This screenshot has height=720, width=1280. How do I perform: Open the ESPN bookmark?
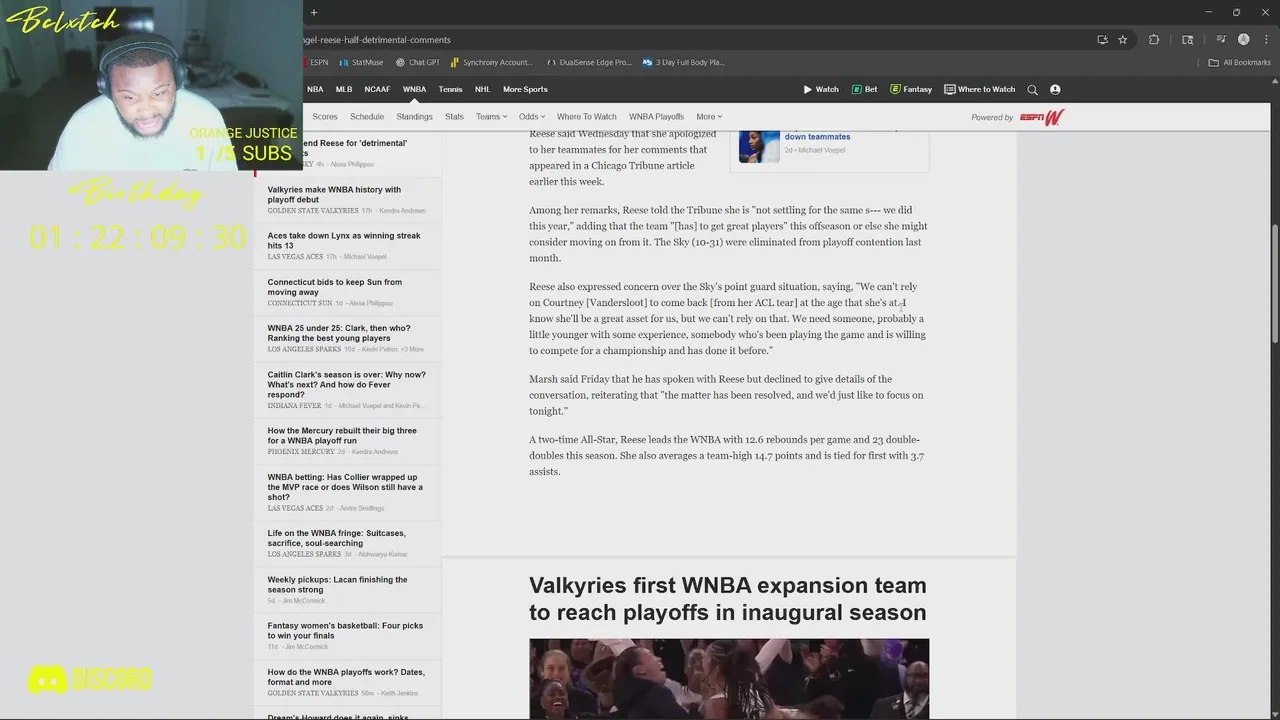point(316,62)
